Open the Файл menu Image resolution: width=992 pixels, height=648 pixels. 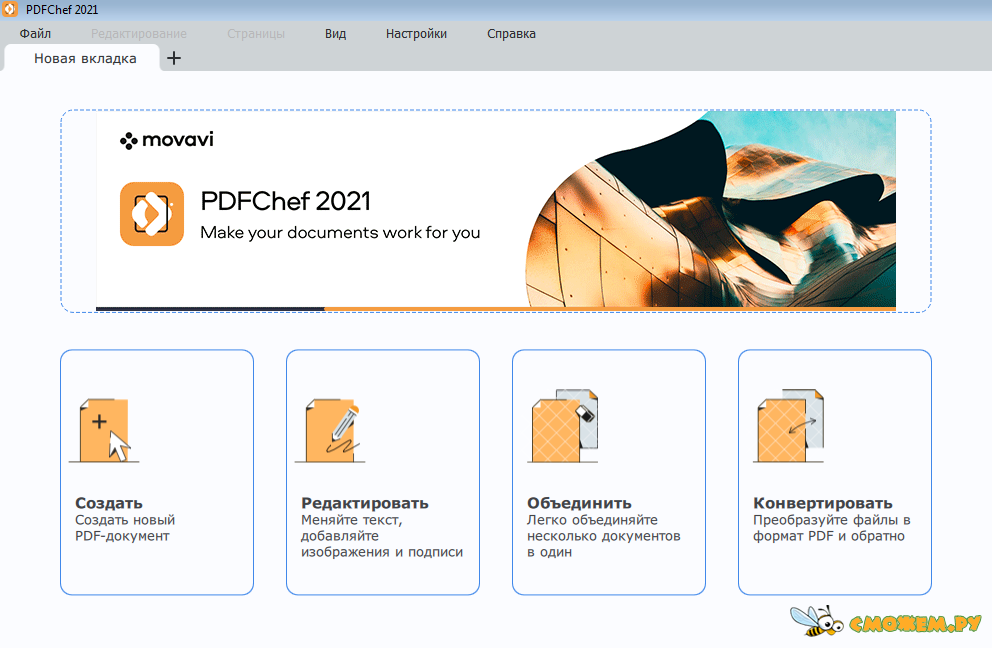click(x=35, y=34)
